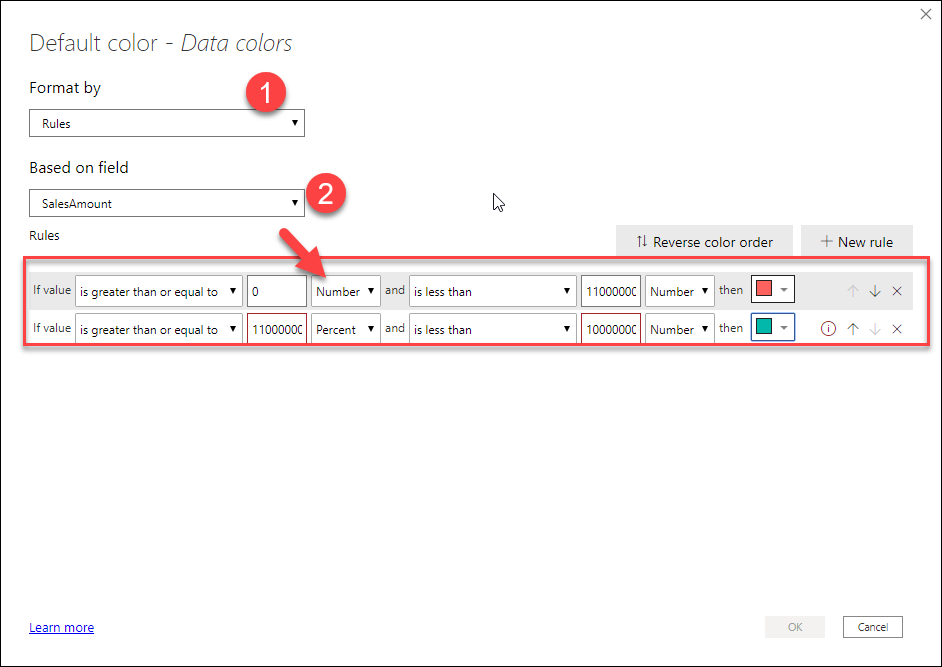Open first rule's 'is greater than or equal to' dropdown
942x667 pixels.
[x=159, y=291]
